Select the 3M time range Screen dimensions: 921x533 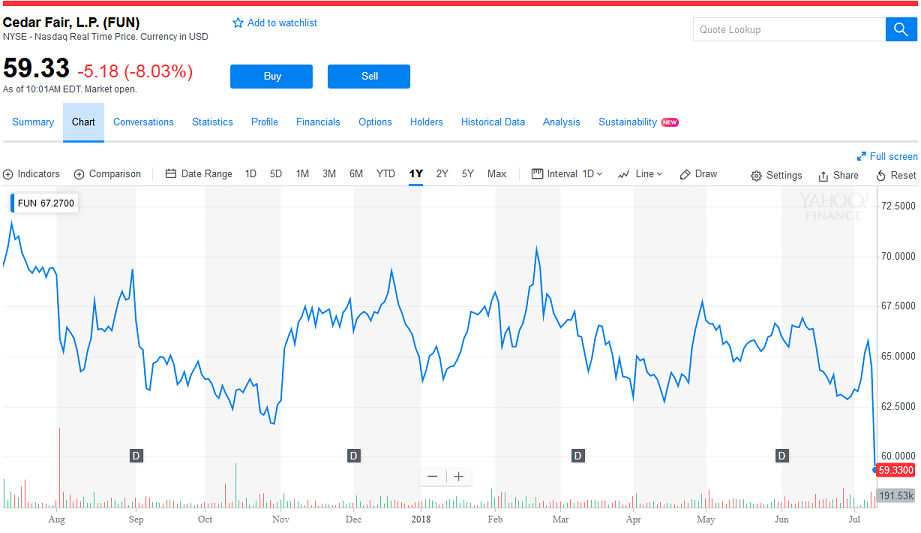coord(329,174)
